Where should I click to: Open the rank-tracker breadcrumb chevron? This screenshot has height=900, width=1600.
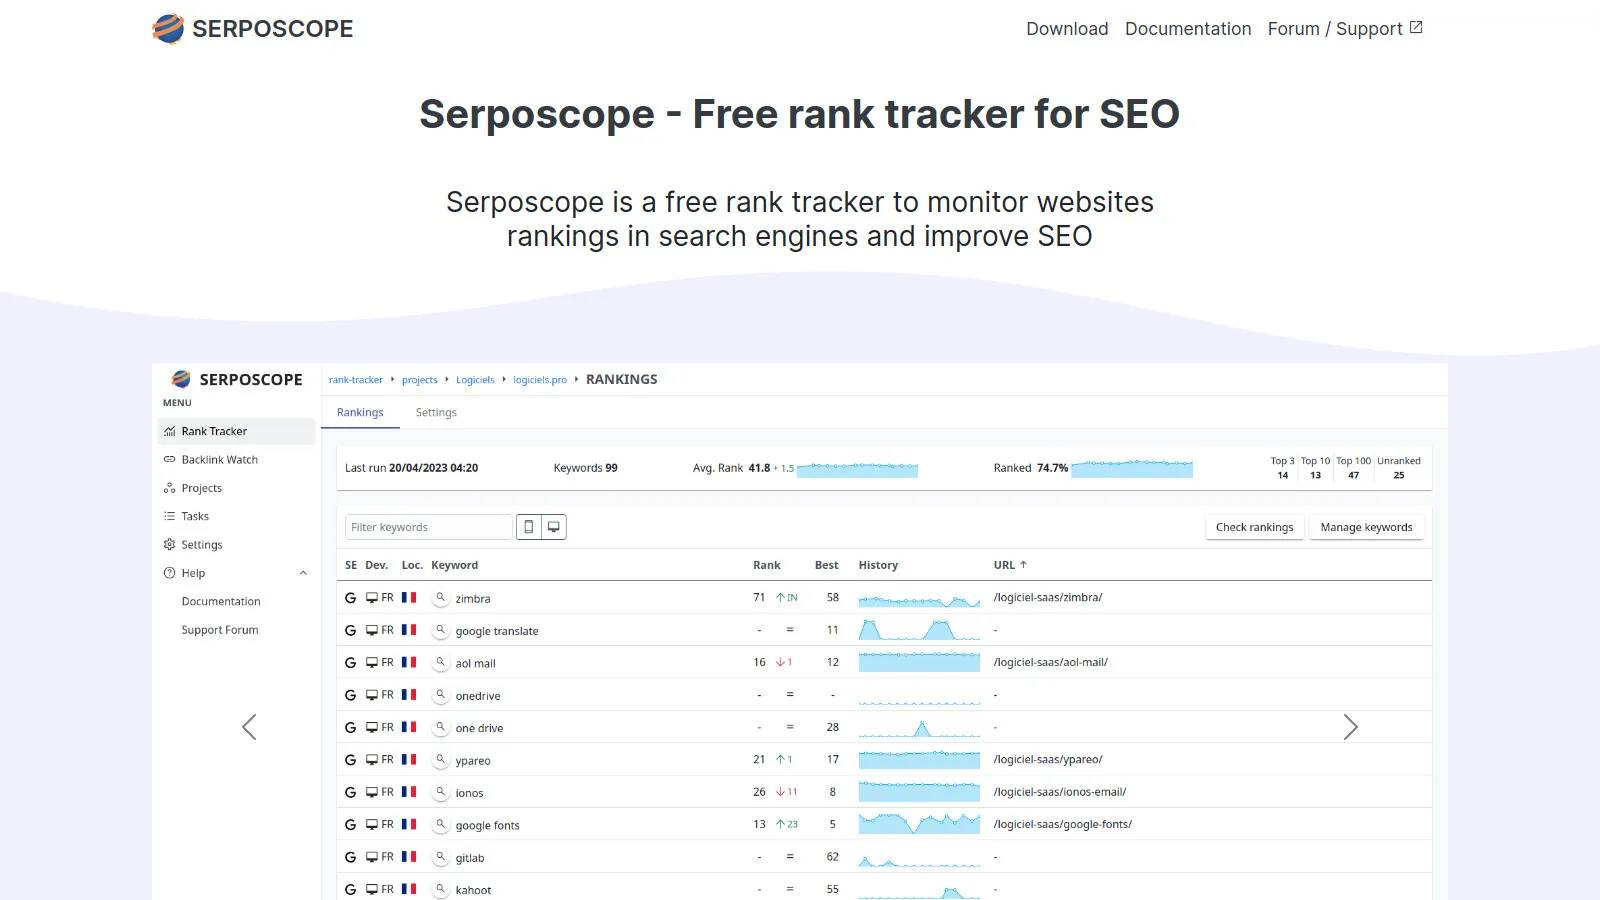(392, 380)
